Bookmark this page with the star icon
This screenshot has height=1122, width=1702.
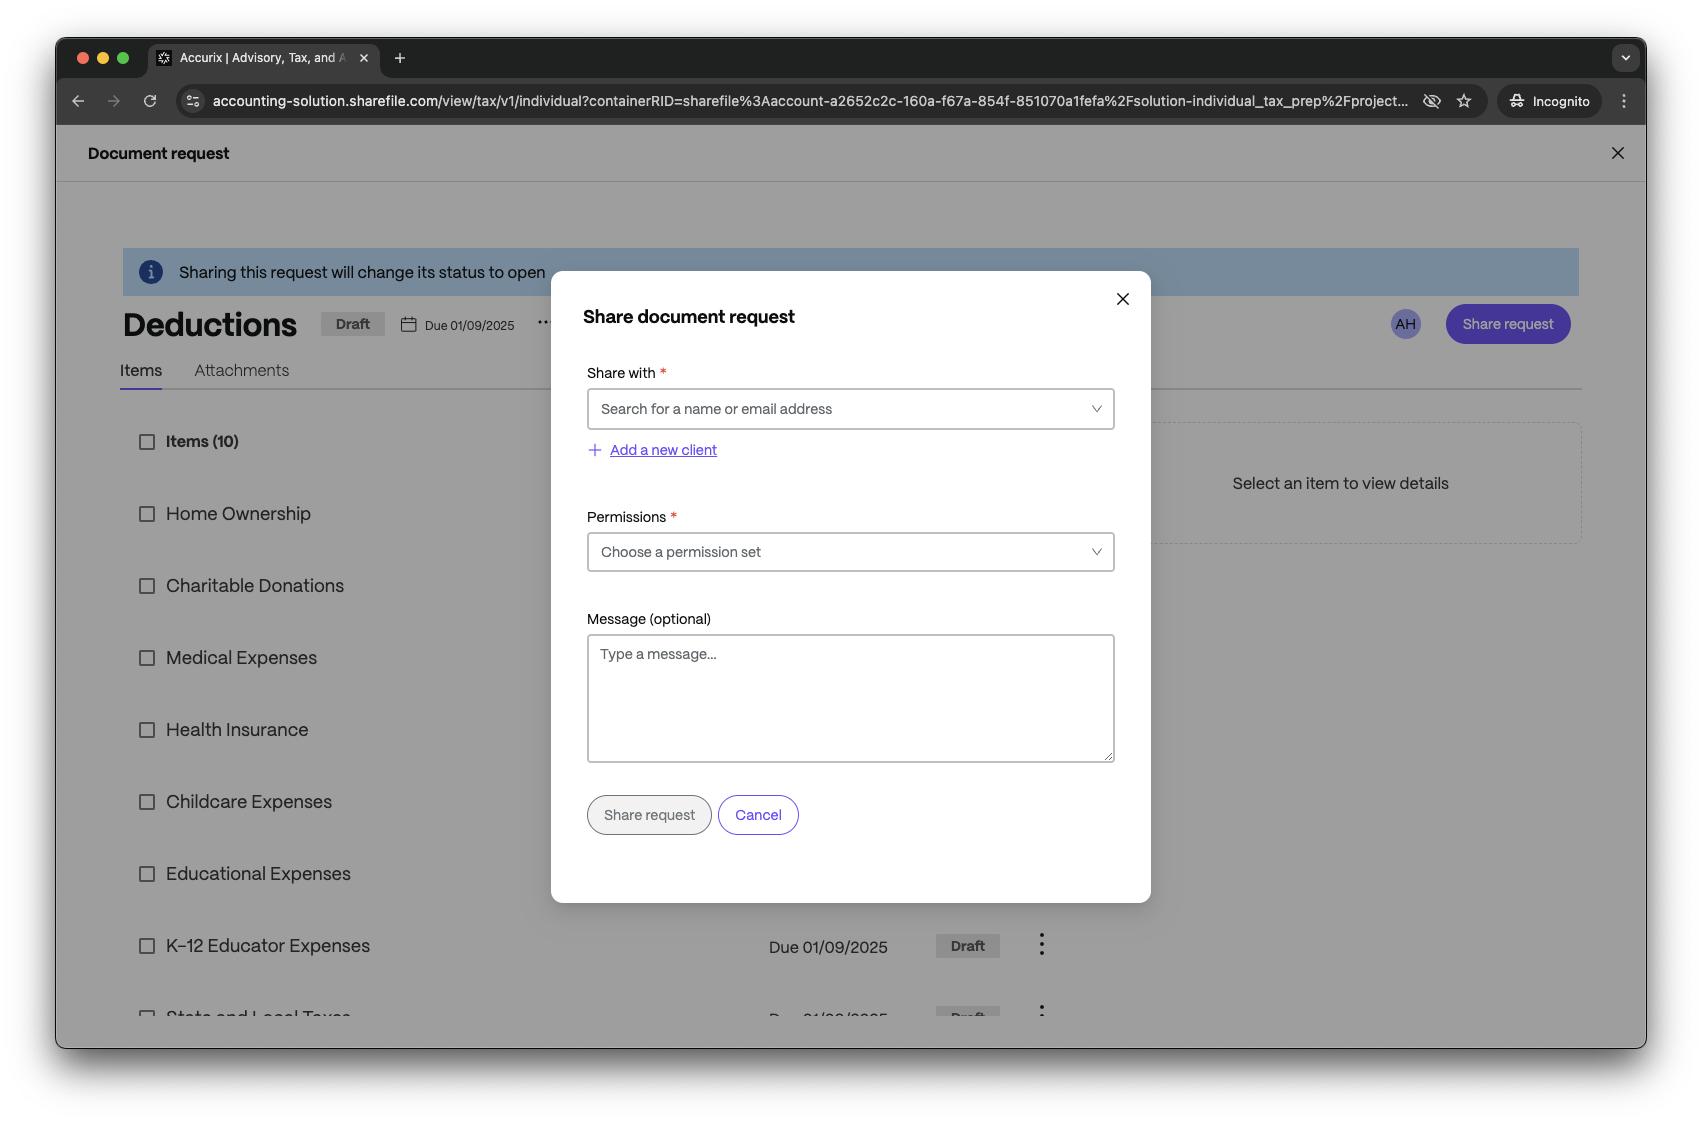(1464, 101)
